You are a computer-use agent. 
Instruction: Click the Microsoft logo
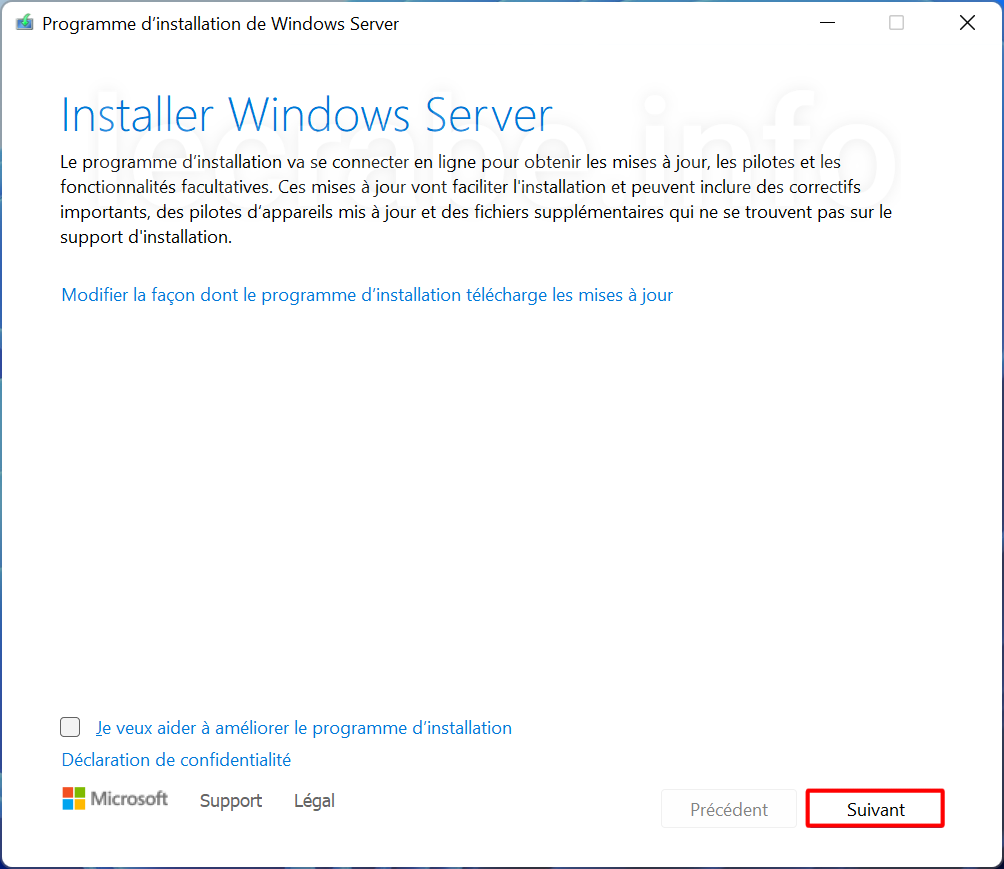115,799
